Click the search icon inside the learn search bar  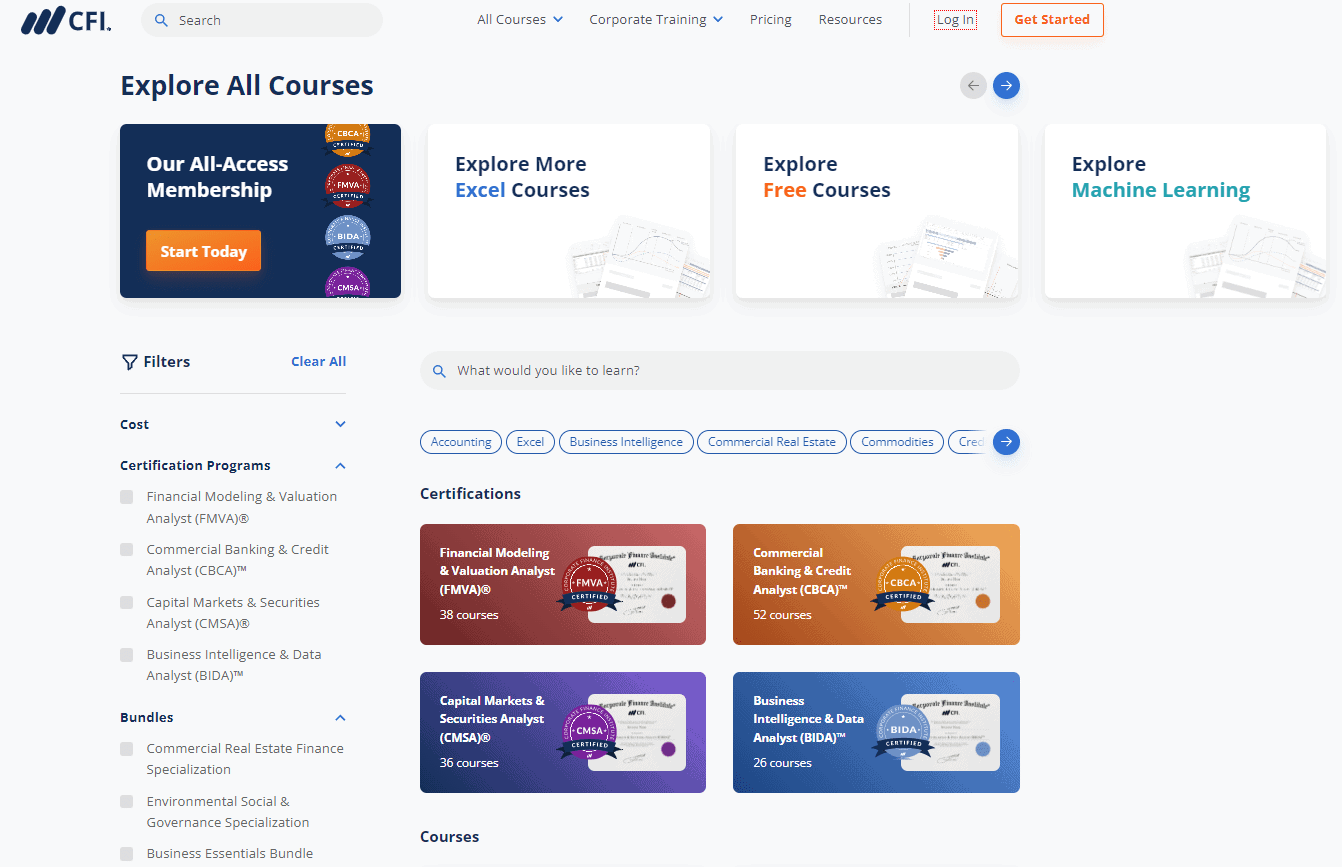440,370
